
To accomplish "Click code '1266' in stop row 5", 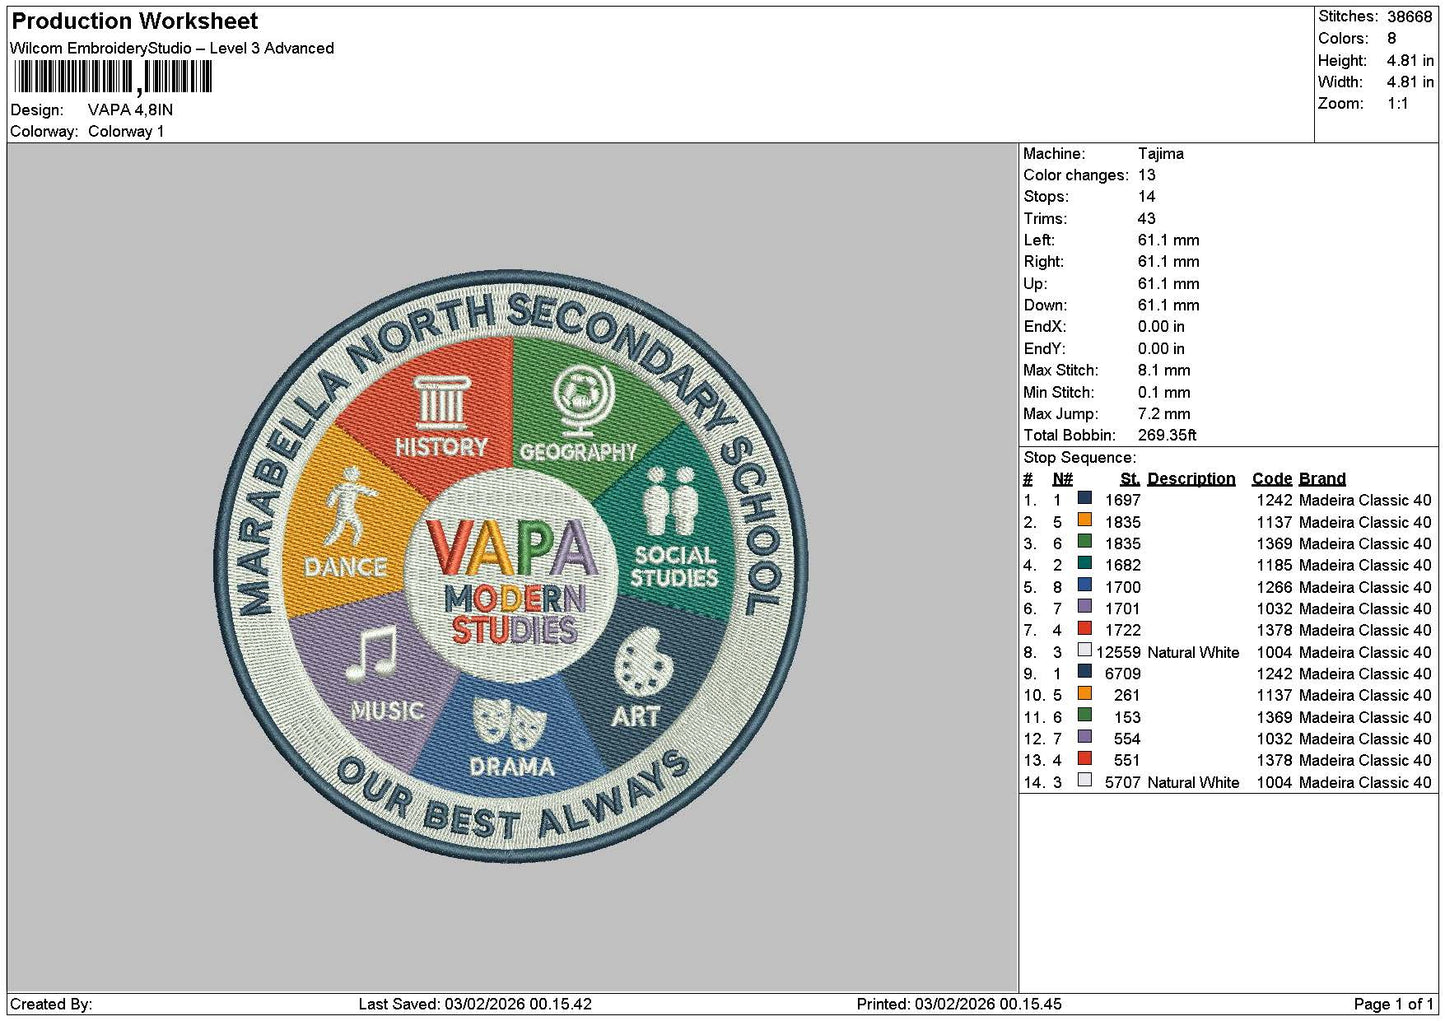I will [x=1274, y=587].
